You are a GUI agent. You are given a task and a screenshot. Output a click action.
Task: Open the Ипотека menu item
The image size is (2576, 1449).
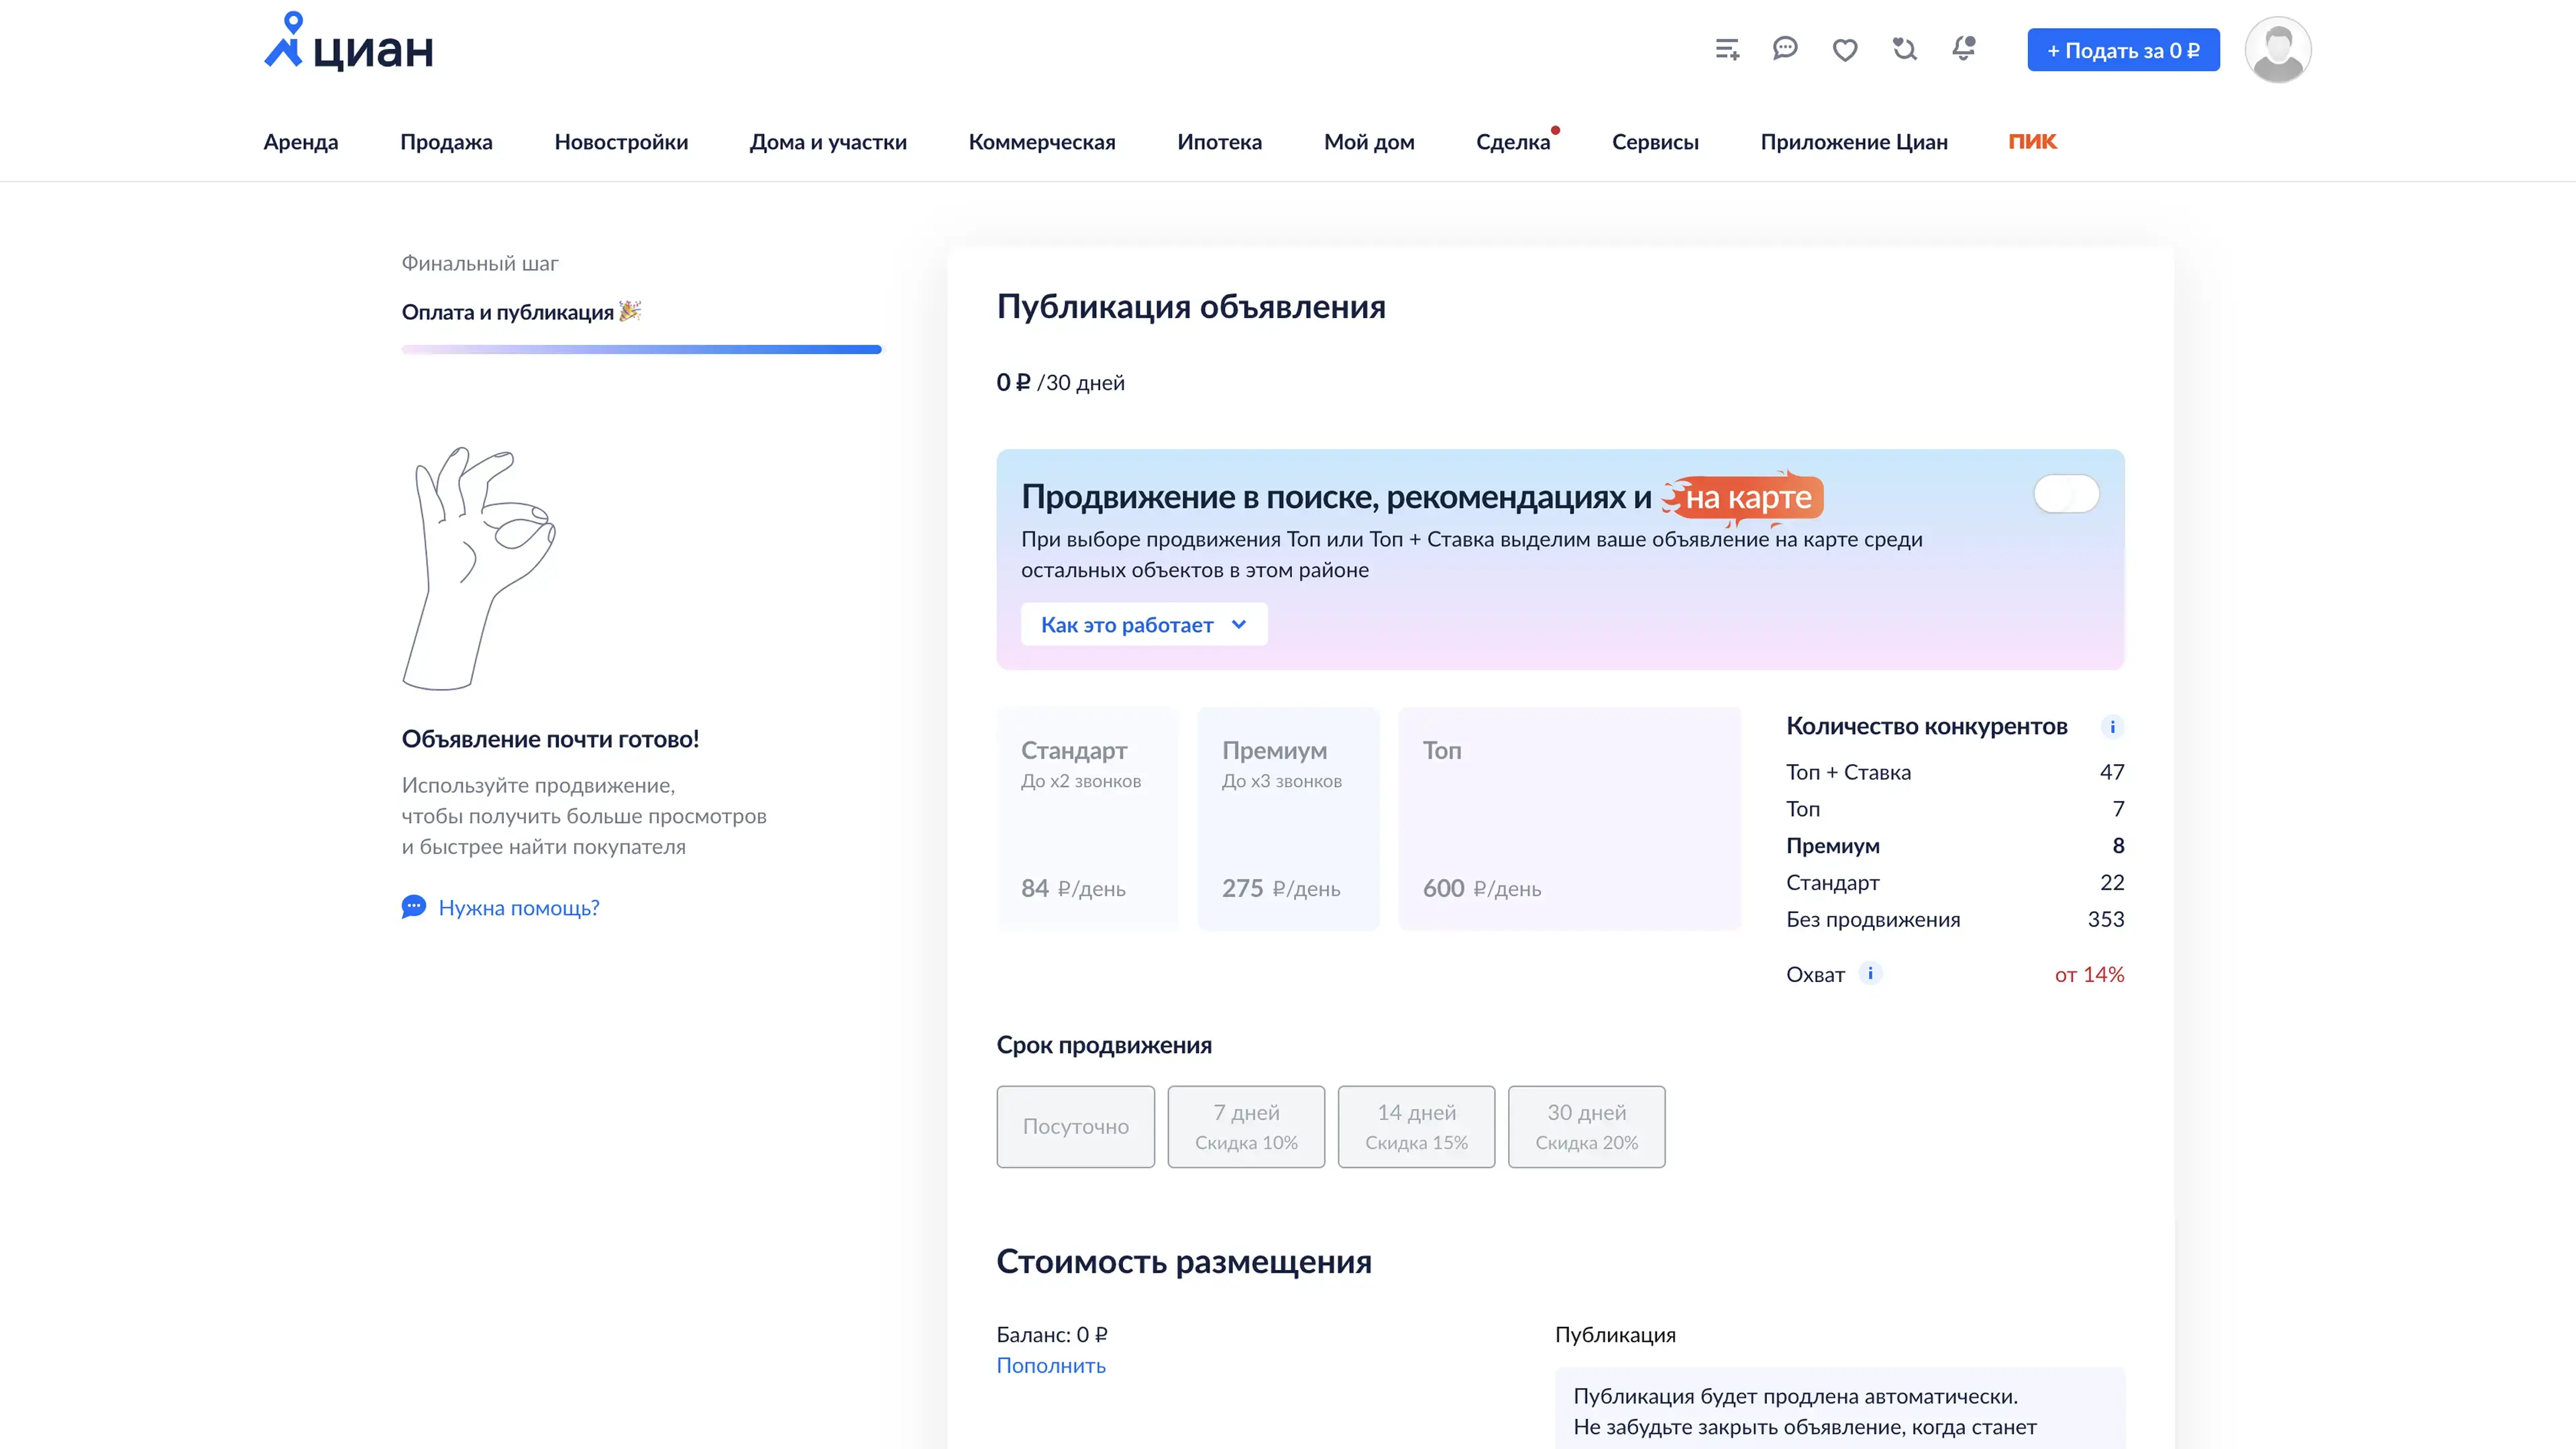pos(1219,142)
